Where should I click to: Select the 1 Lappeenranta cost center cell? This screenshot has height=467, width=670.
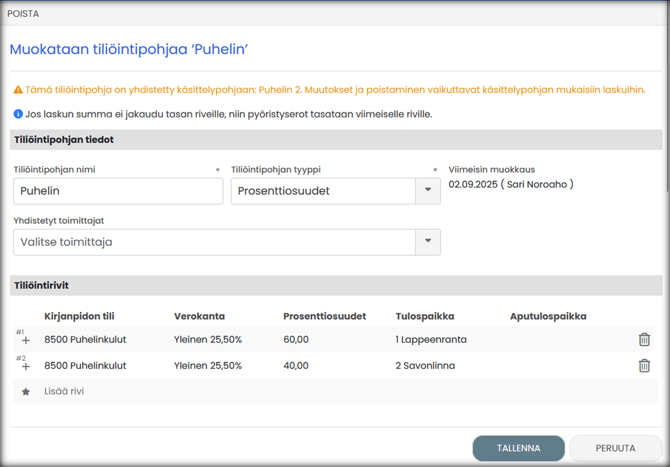pyautogui.click(x=431, y=340)
